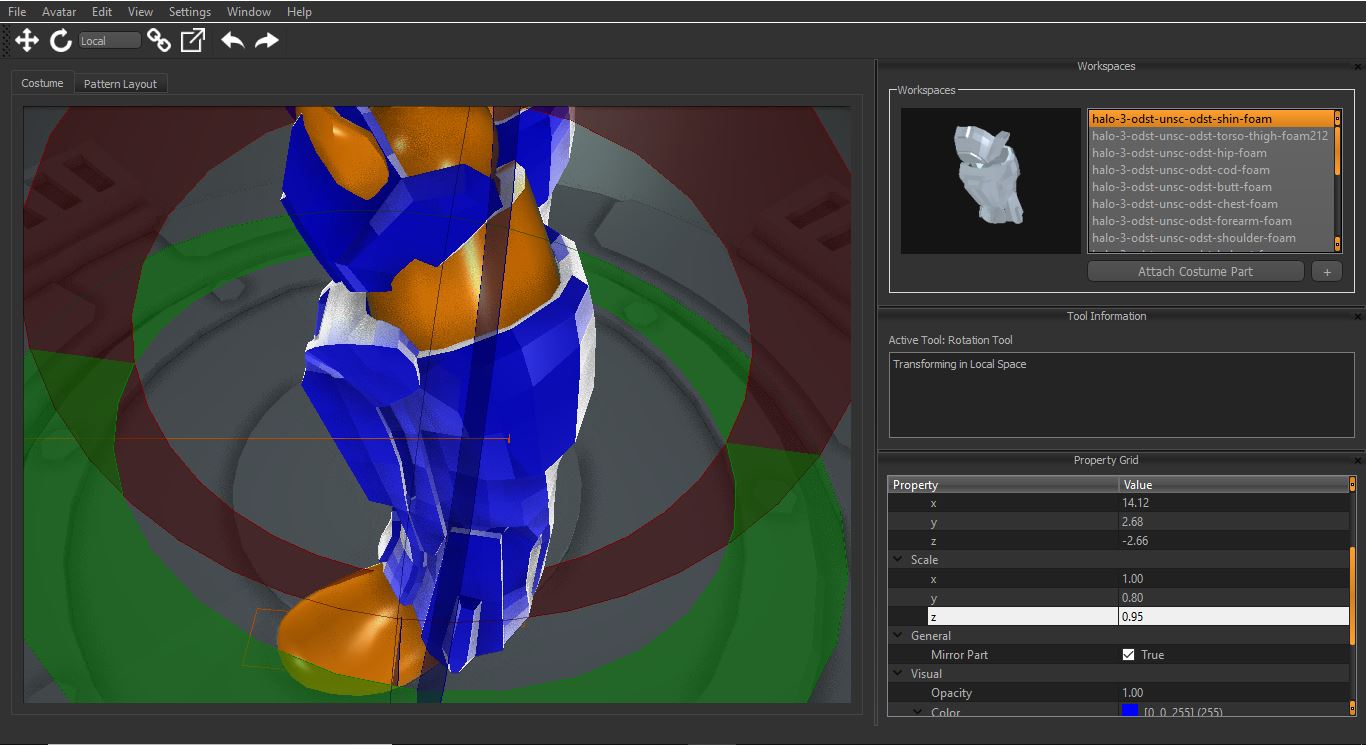Select halo-3-odst-unsc-odst-shoulder-foam workspace
Viewport: 1366px width, 745px height.
tap(1211, 237)
